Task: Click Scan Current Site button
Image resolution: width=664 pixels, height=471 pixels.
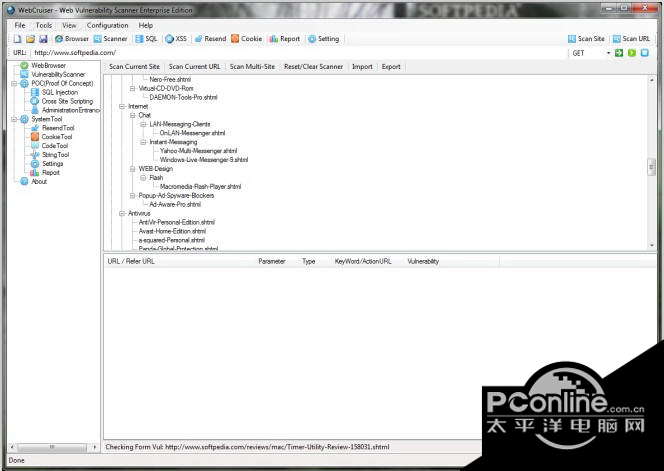Action: [134, 67]
